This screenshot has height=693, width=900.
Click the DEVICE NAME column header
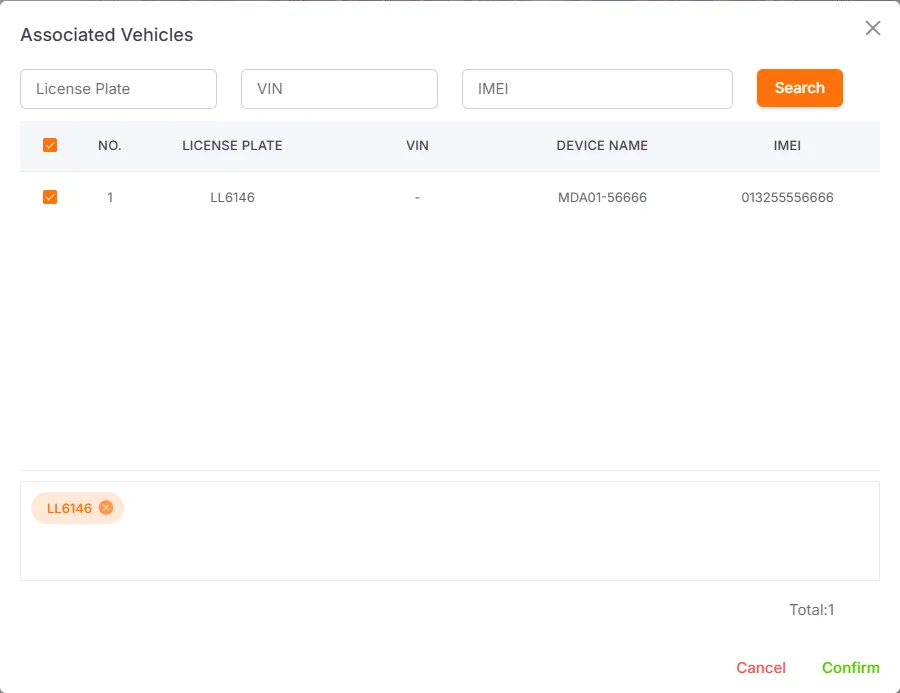[x=602, y=145]
